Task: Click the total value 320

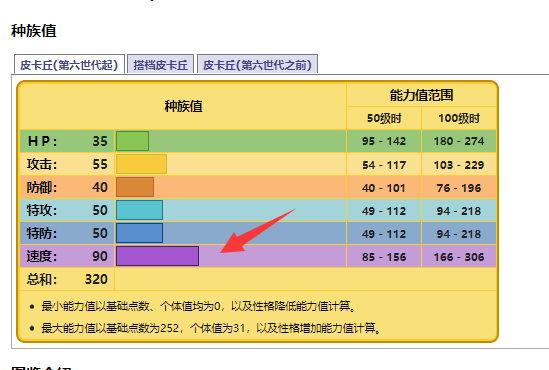Action: click(96, 279)
